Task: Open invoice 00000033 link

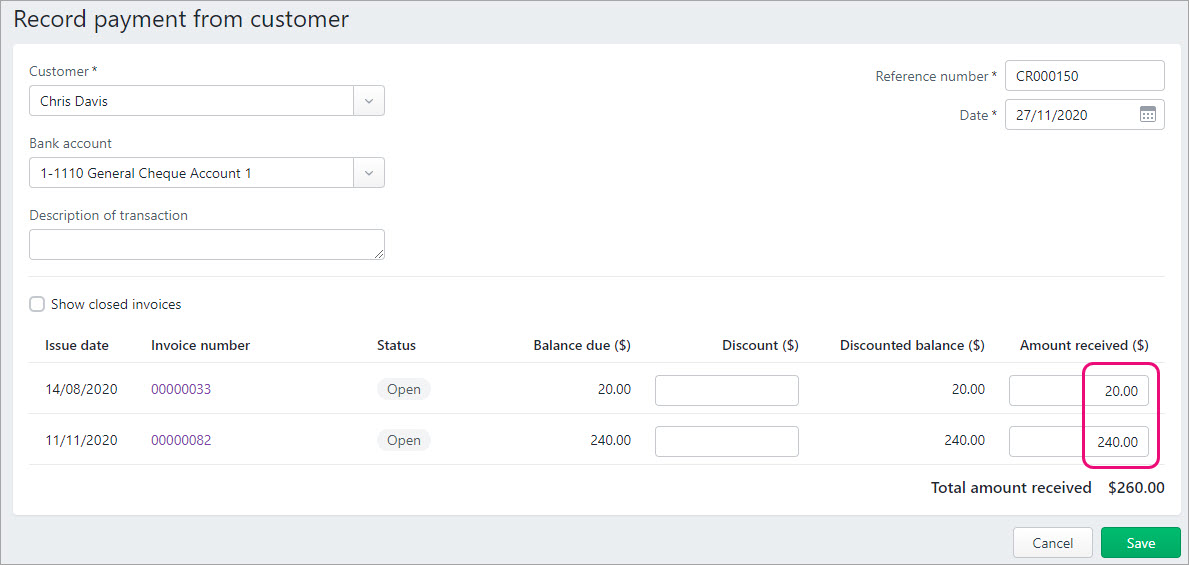Action: pos(181,390)
